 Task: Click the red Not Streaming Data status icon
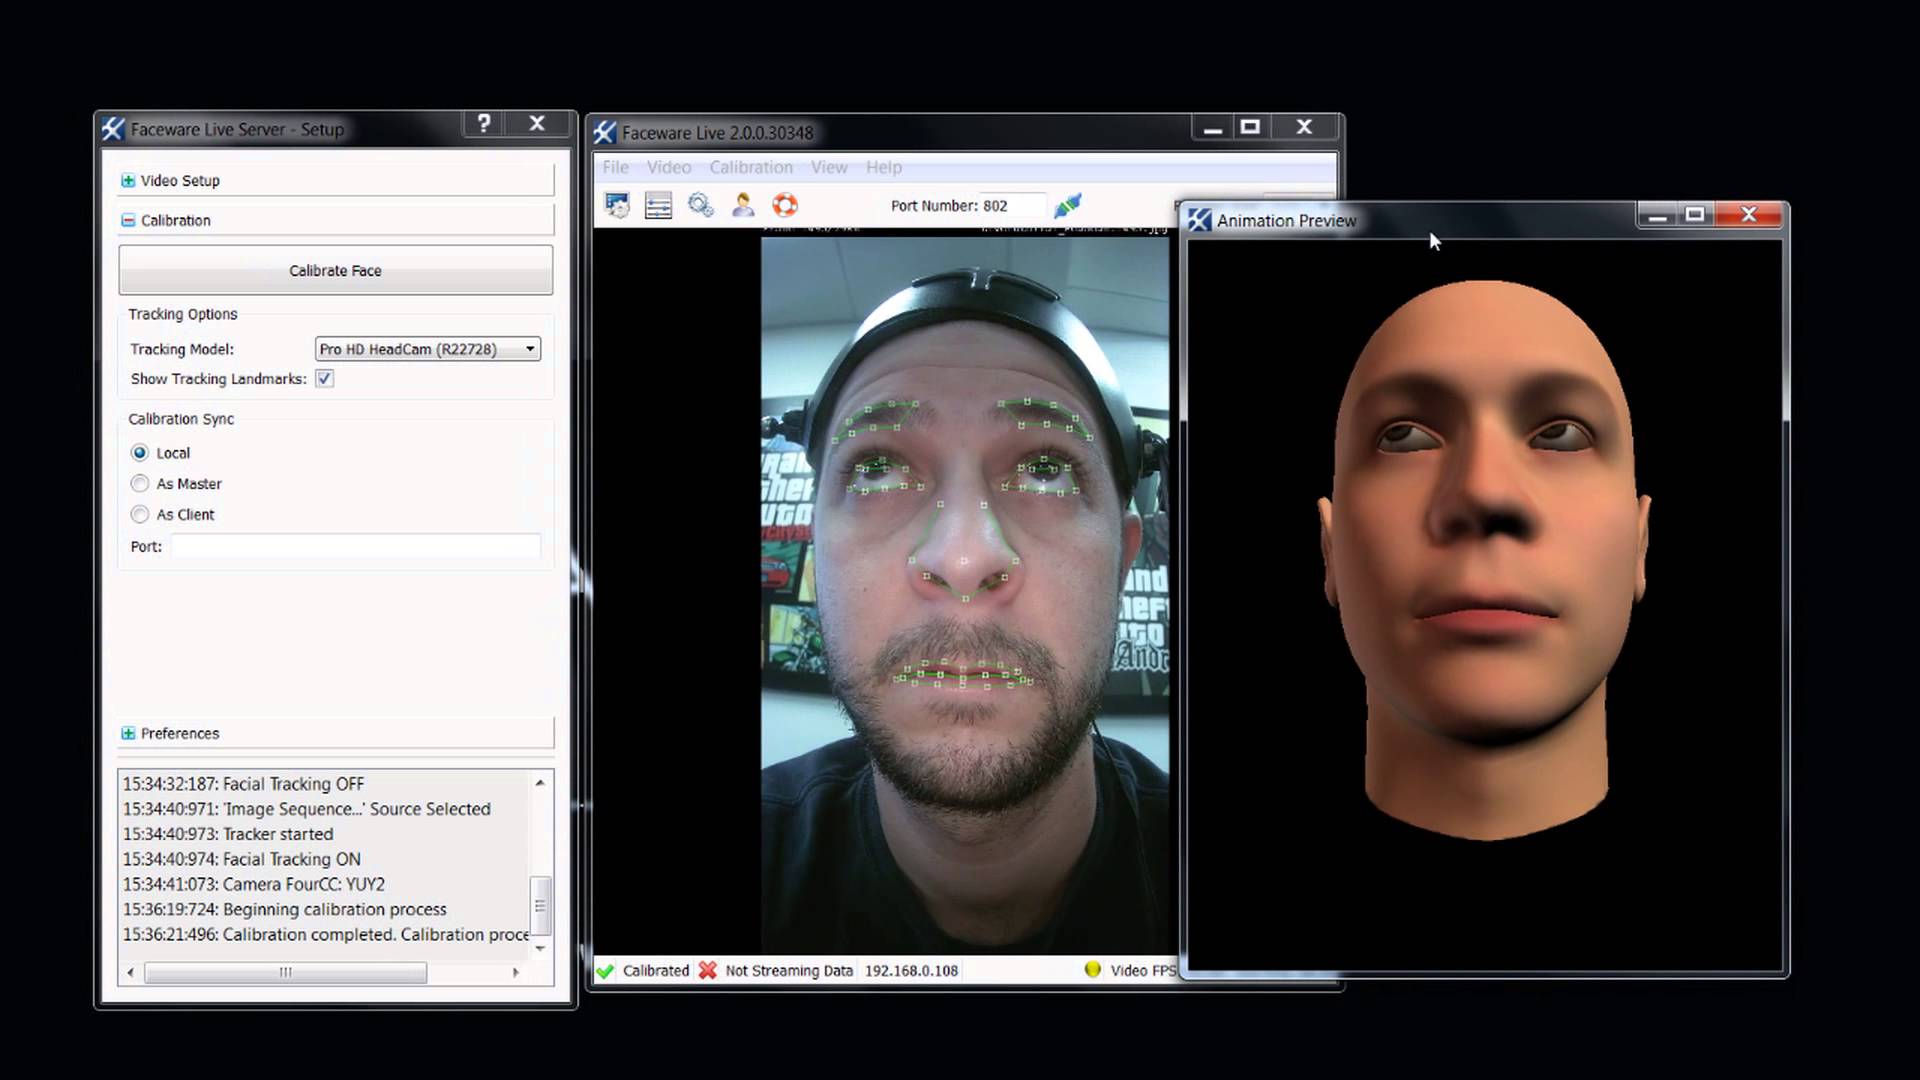708,970
